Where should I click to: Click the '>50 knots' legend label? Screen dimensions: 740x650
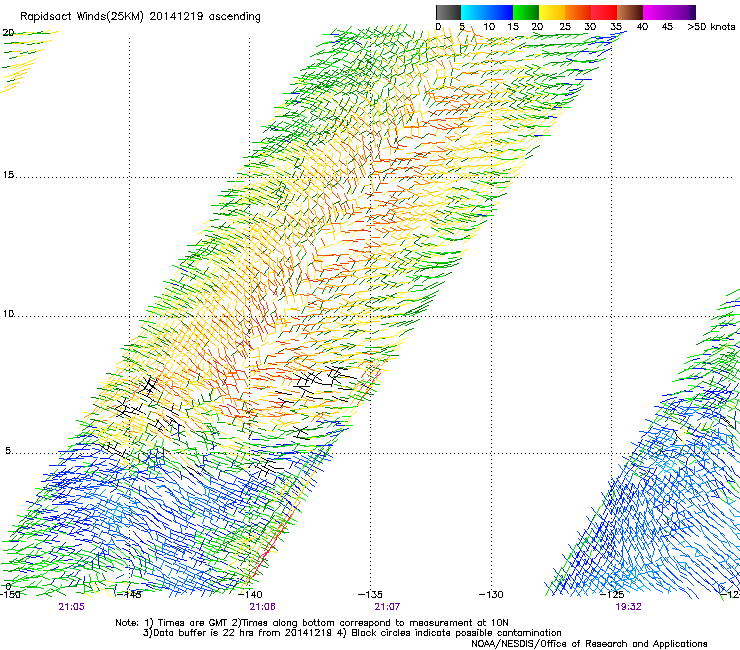click(711, 27)
